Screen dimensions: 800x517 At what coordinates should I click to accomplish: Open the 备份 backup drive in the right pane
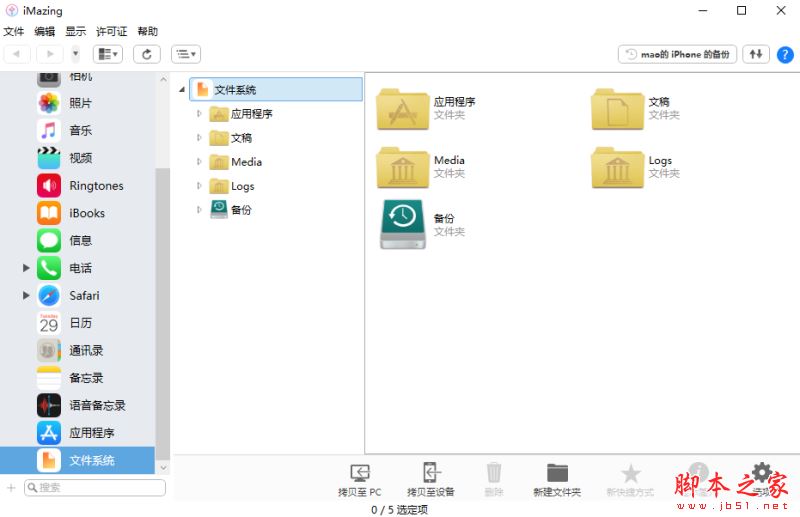tap(403, 224)
